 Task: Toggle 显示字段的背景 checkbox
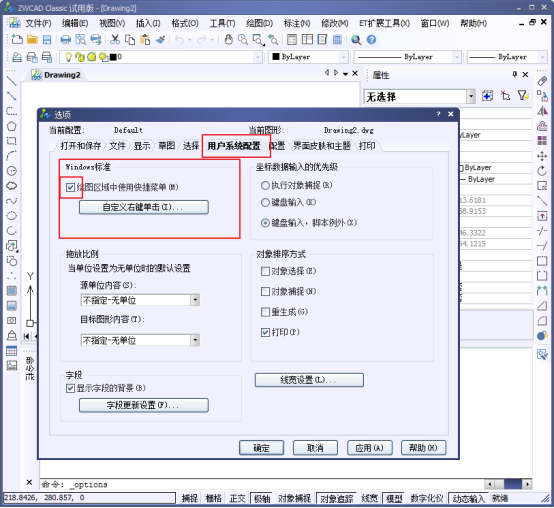coord(70,388)
